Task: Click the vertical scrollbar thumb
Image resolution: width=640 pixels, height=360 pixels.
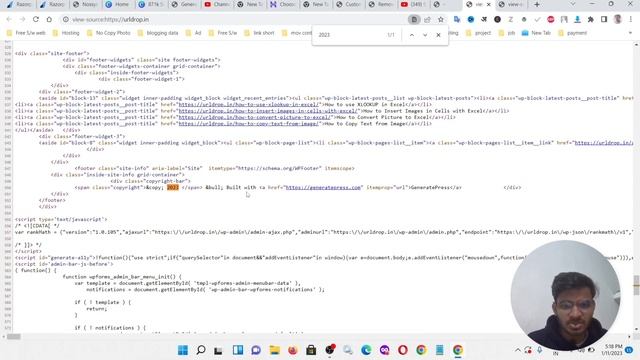Action: (636, 284)
